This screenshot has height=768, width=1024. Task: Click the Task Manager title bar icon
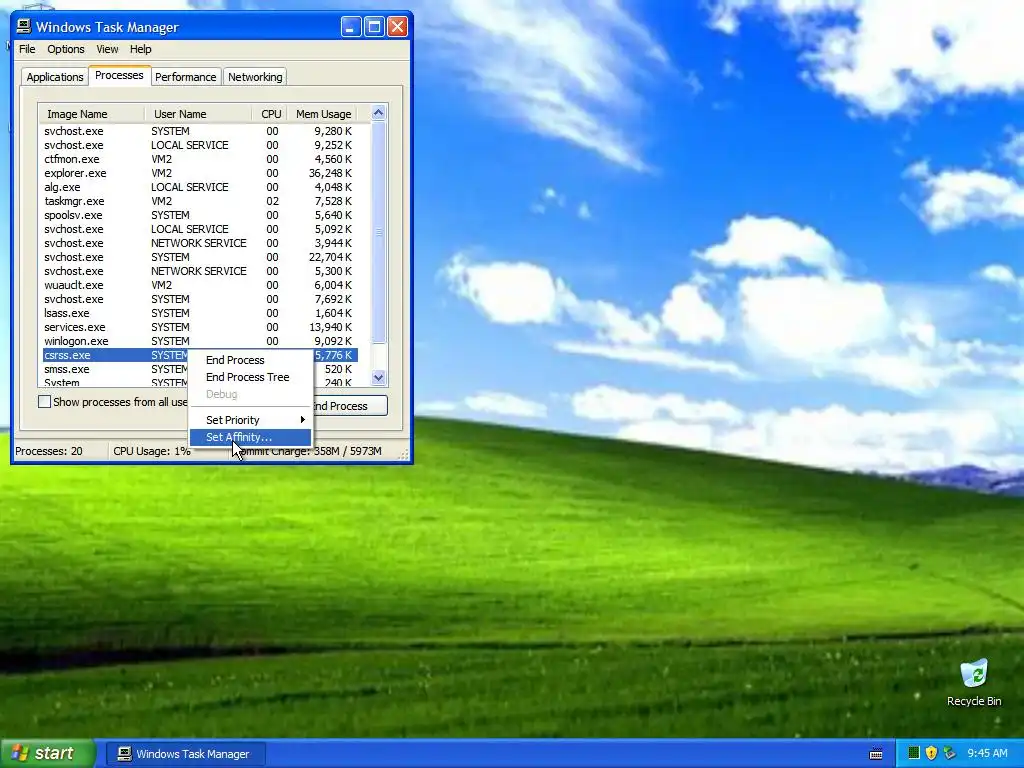[x=24, y=26]
